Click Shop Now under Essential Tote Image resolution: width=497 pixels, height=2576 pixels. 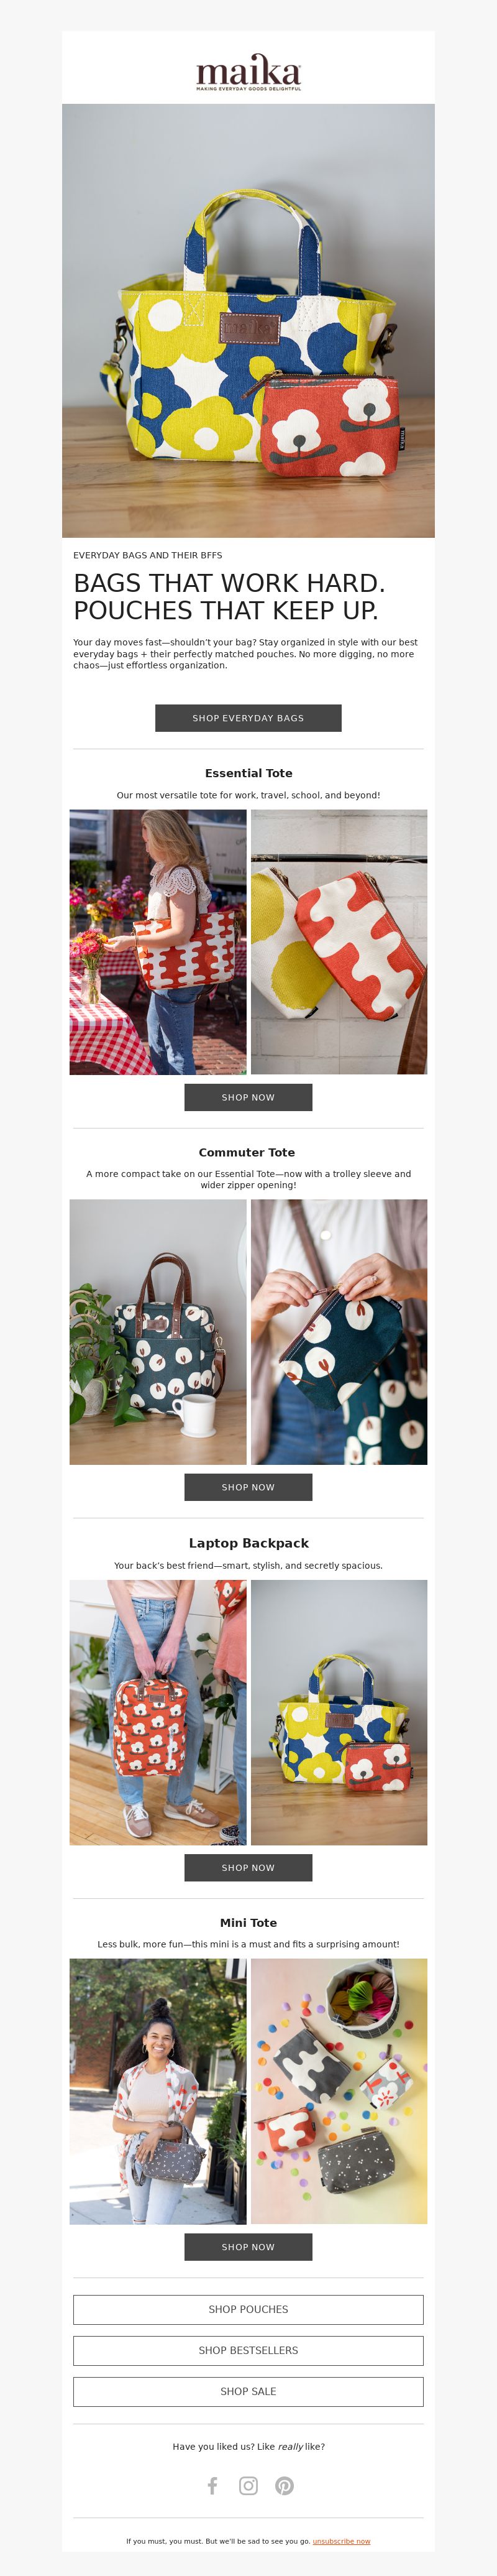tap(248, 1097)
